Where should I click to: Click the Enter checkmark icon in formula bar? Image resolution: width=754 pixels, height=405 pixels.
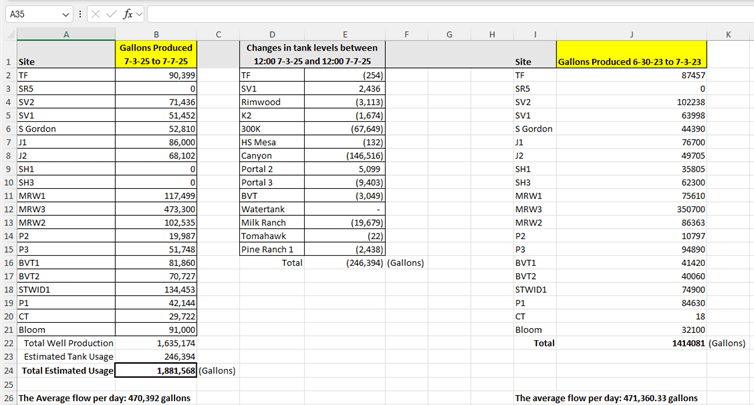(111, 15)
